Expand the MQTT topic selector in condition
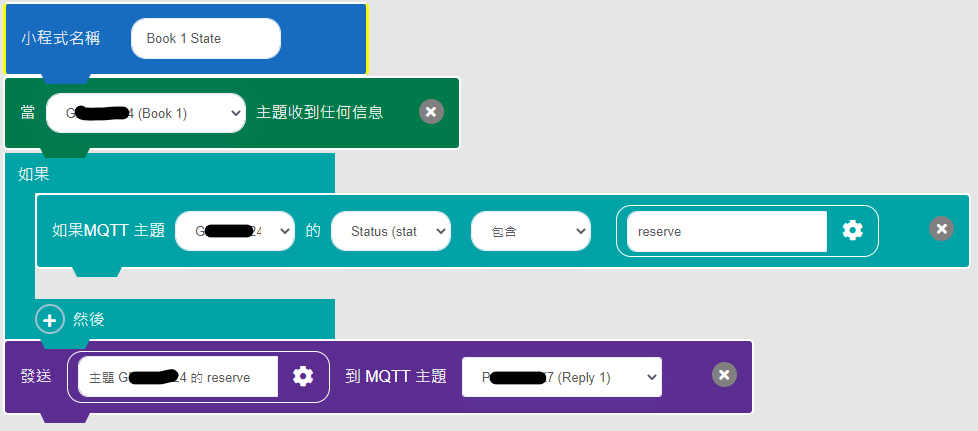 (235, 231)
